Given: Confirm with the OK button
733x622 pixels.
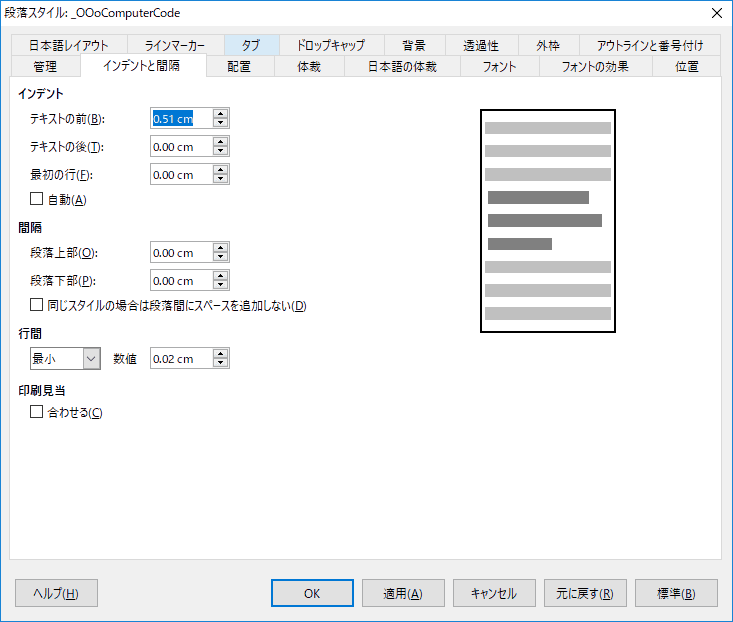Looking at the screenshot, I should pos(312,593).
